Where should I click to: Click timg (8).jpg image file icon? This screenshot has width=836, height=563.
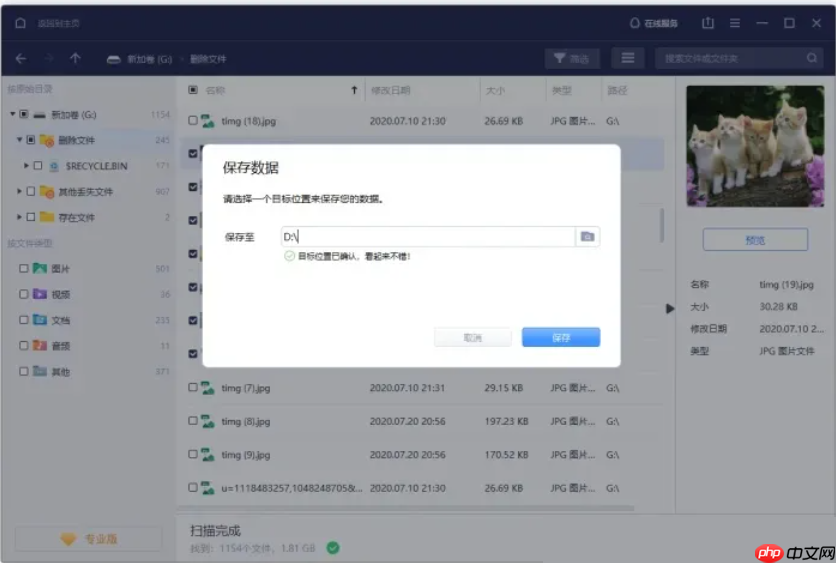point(207,421)
